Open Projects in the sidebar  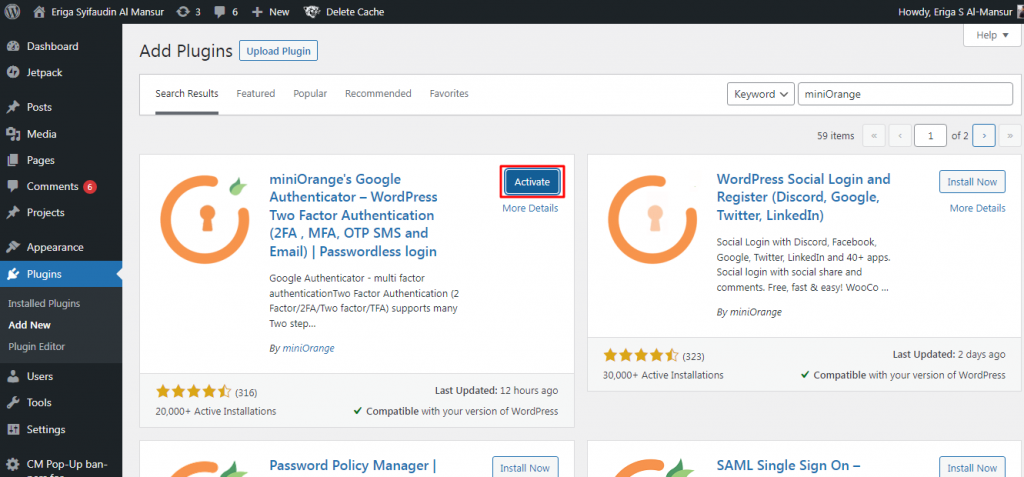pos(45,212)
